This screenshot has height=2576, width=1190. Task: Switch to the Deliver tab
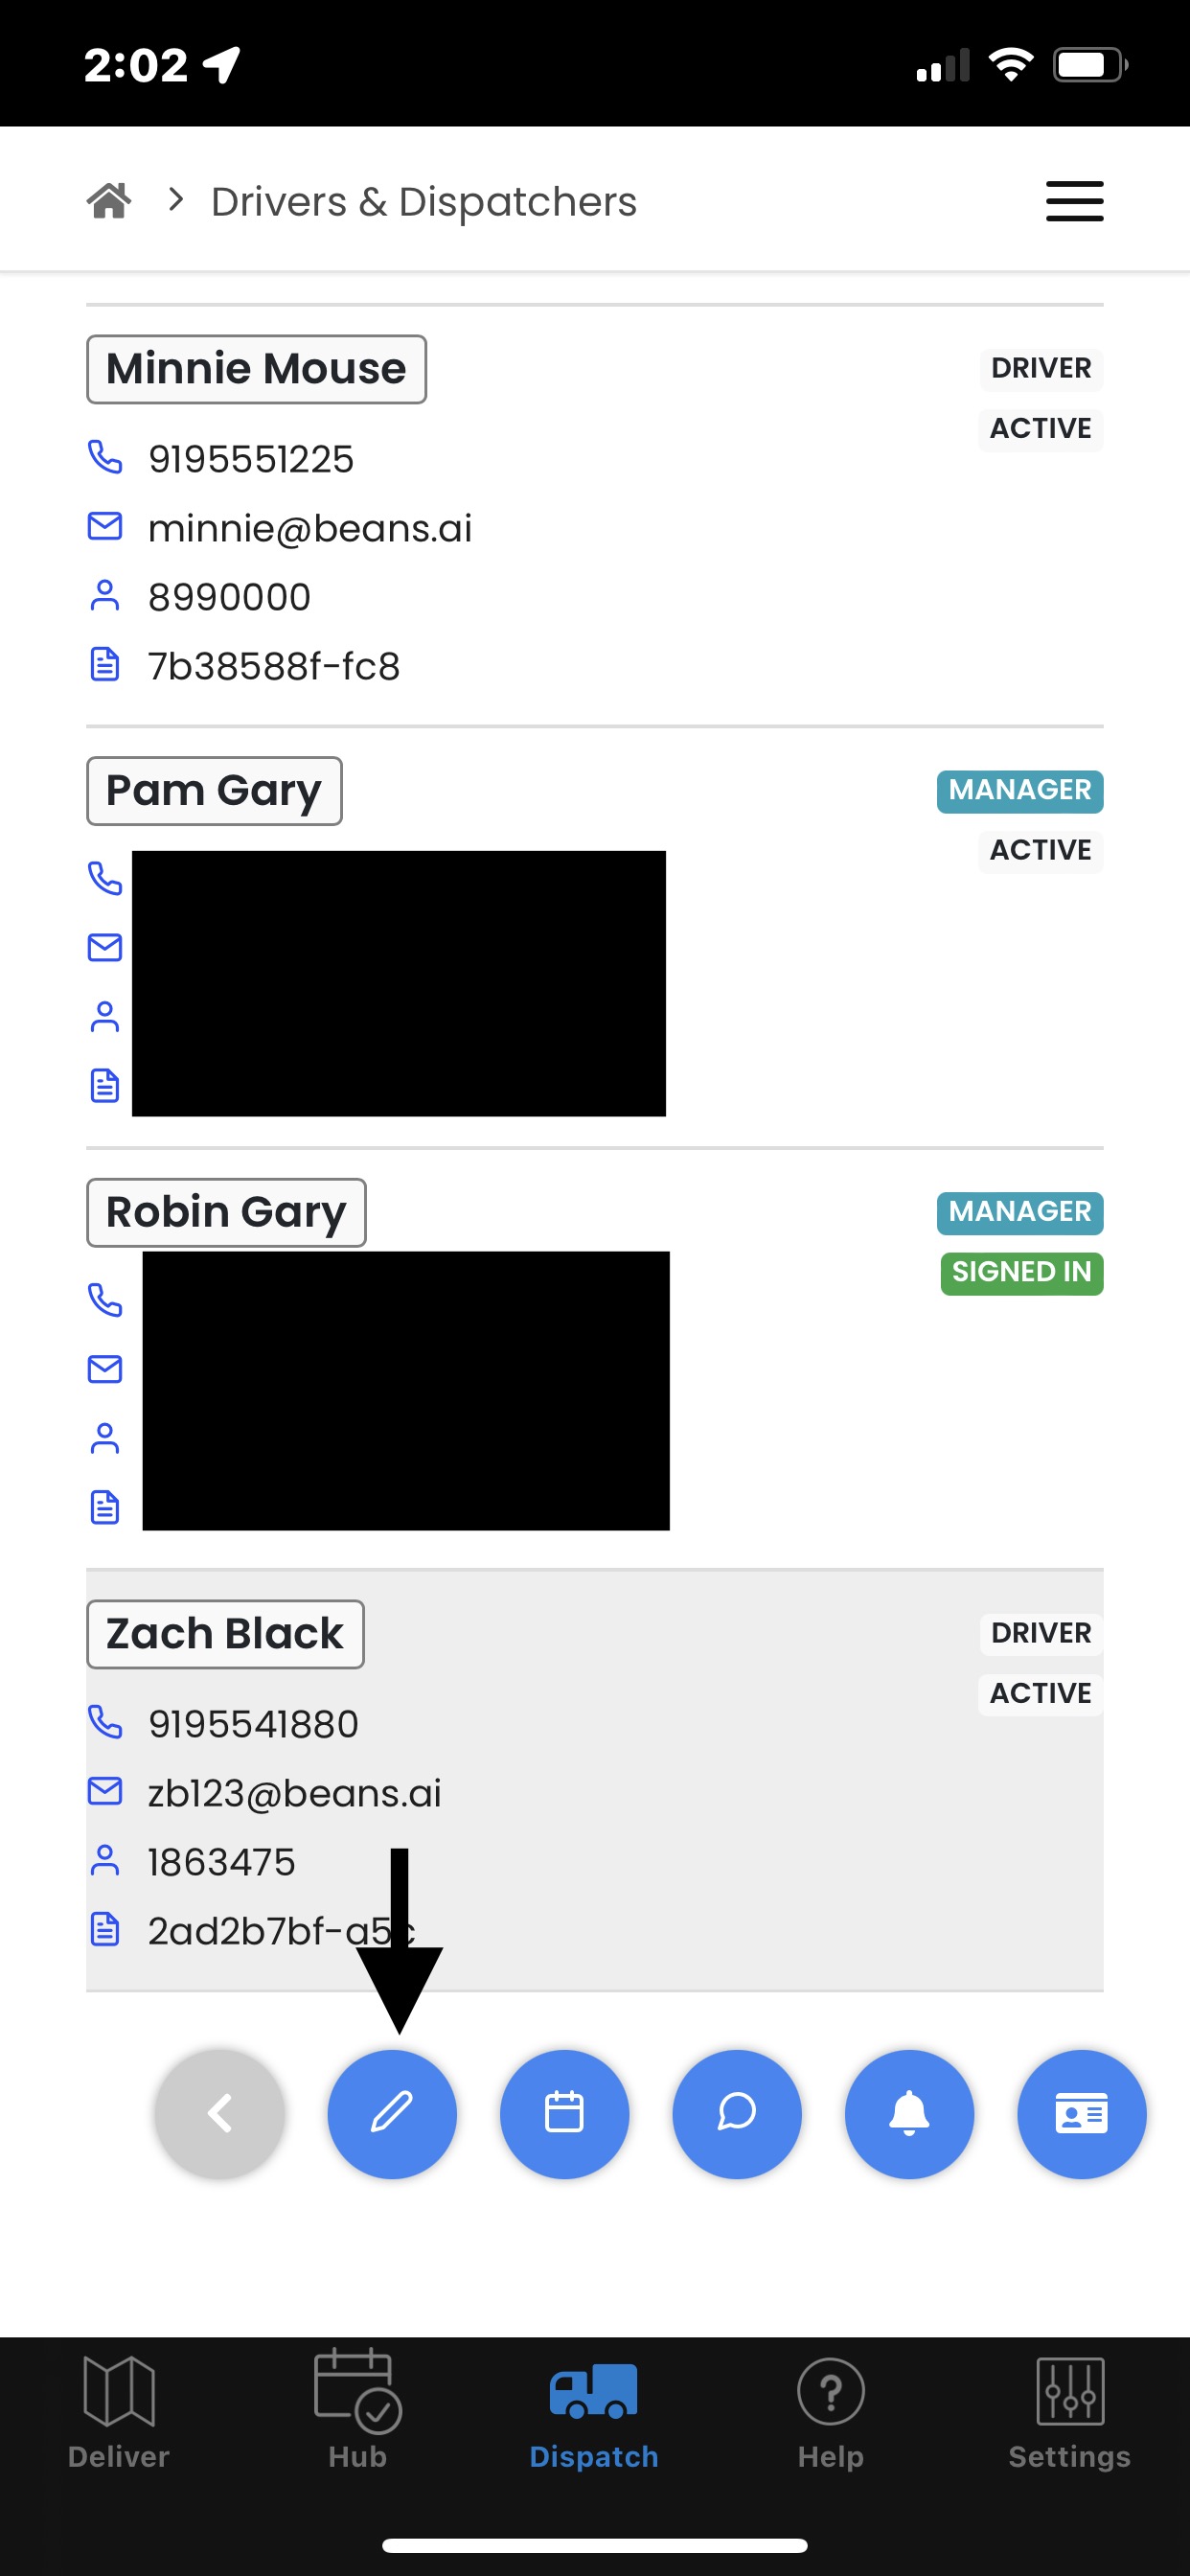click(119, 2412)
